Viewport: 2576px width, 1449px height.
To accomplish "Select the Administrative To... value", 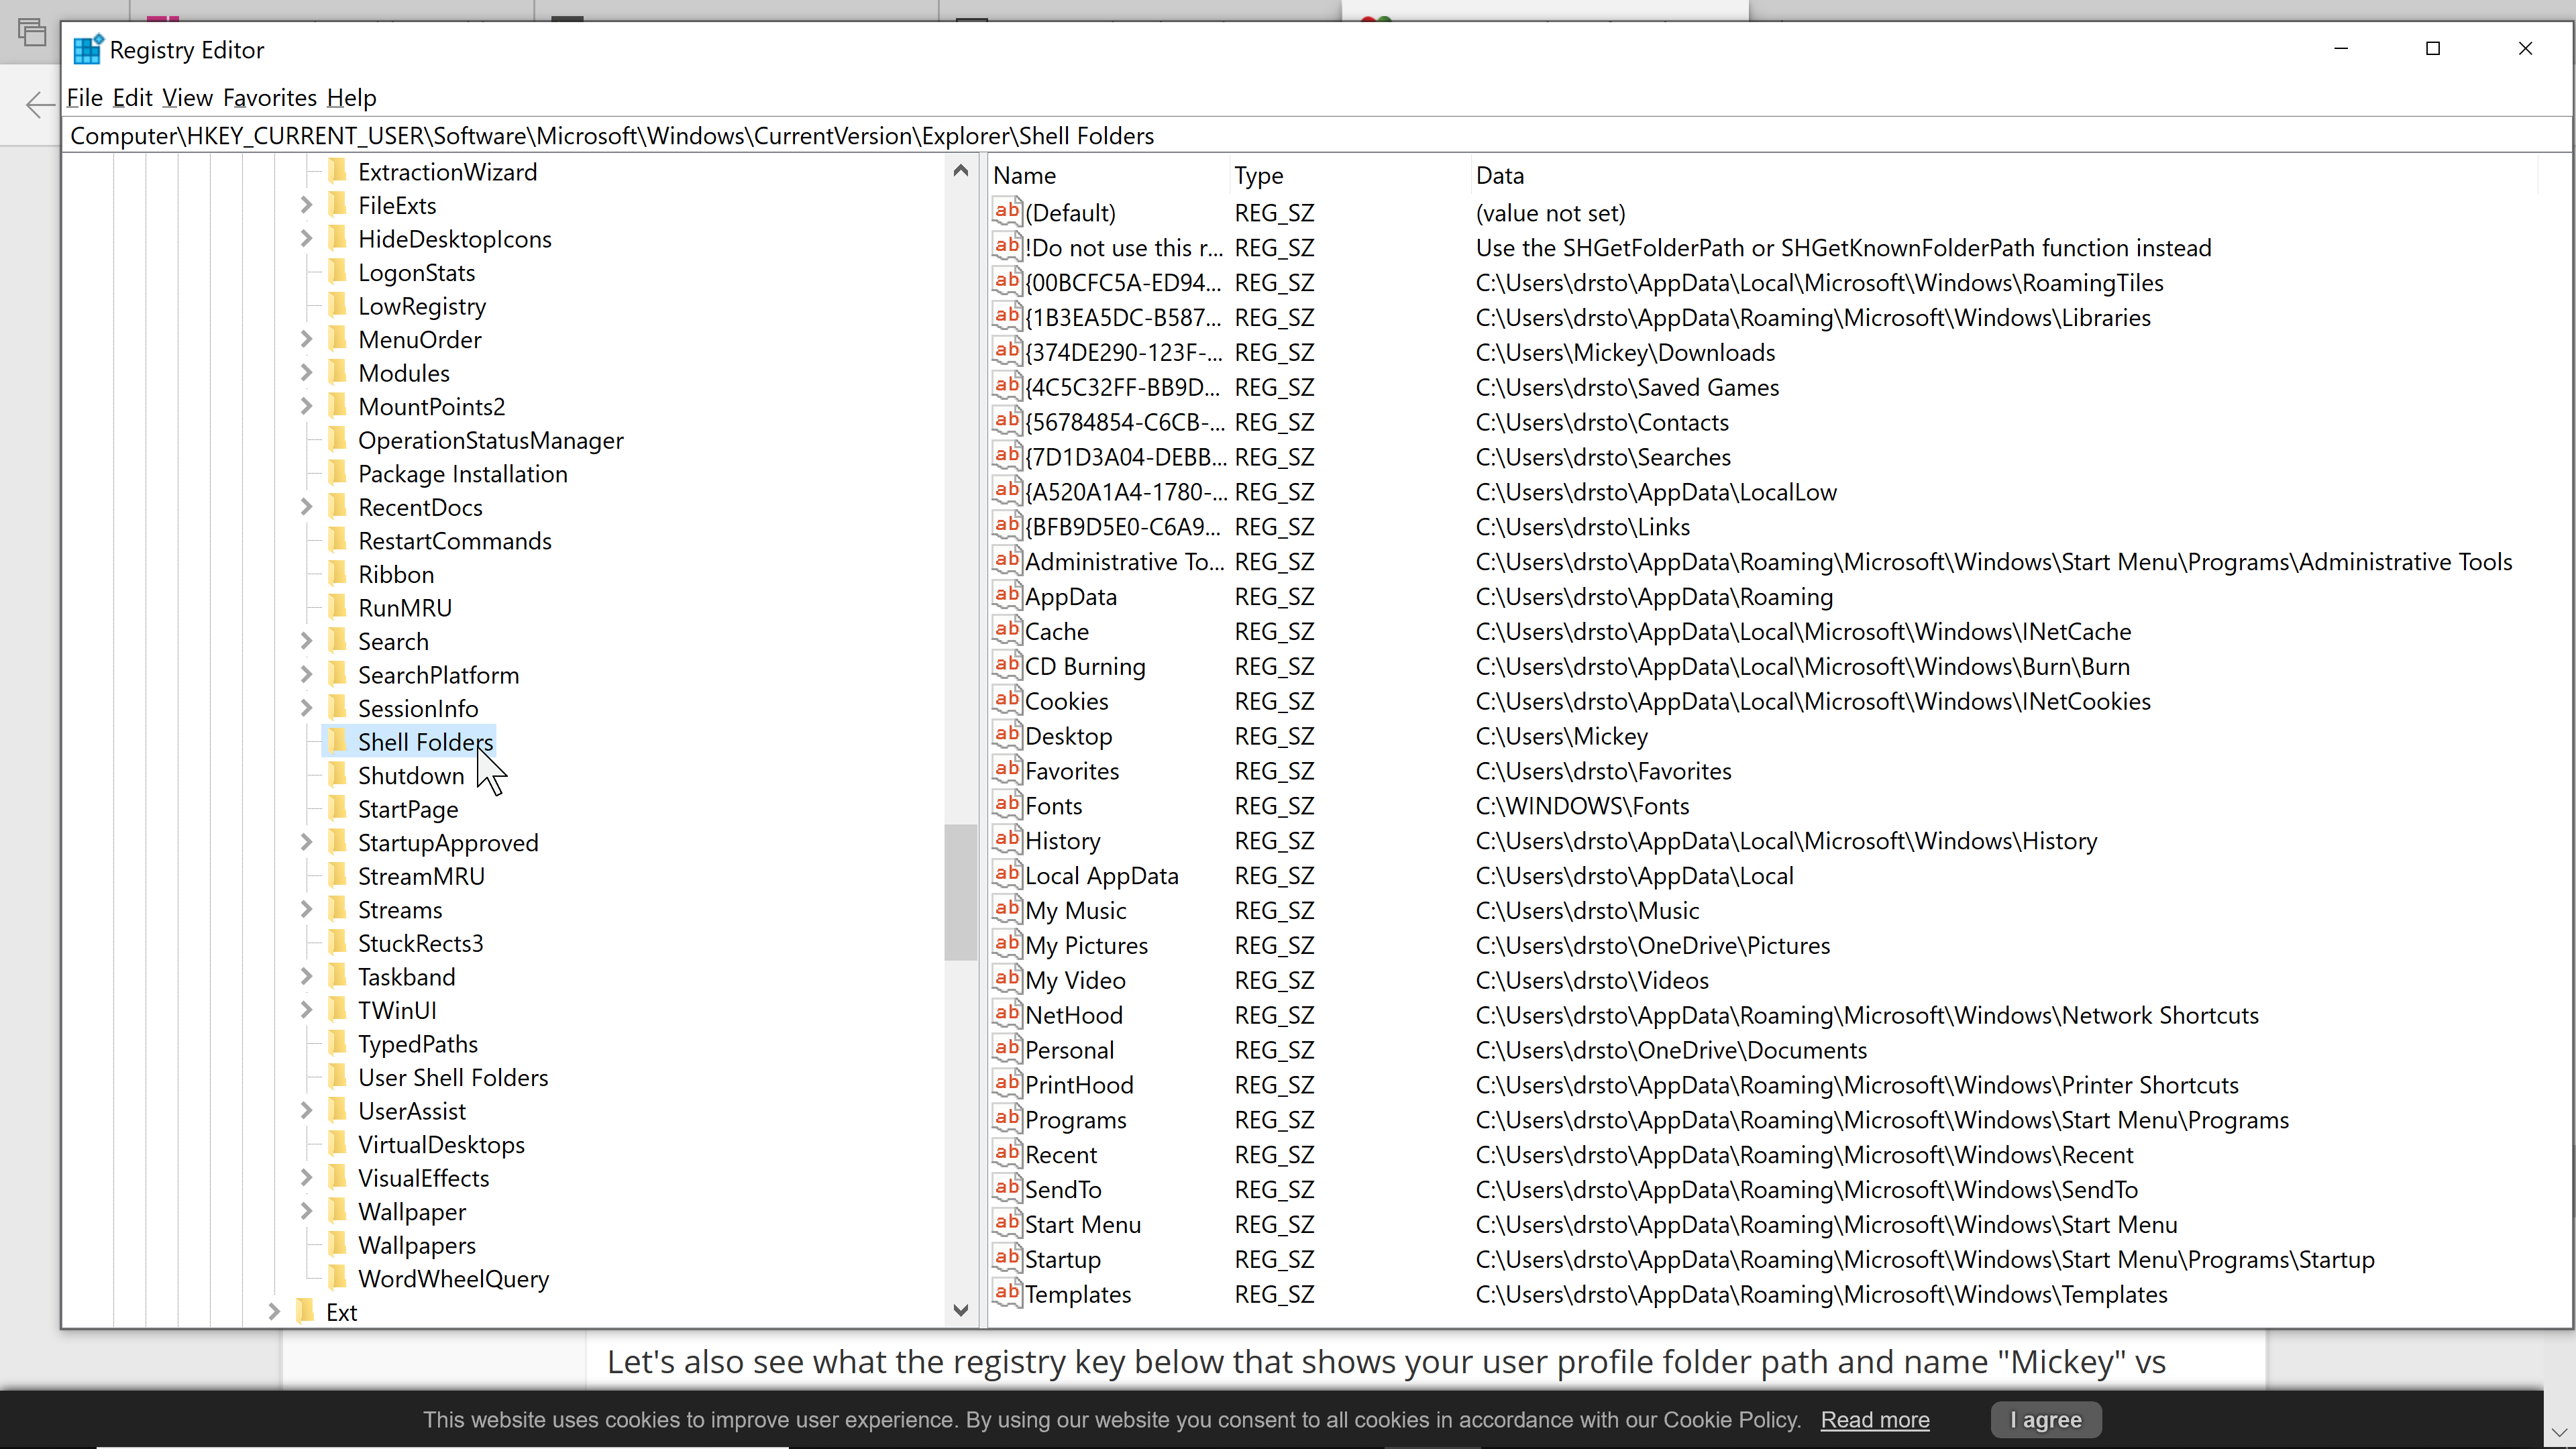I will [1124, 561].
